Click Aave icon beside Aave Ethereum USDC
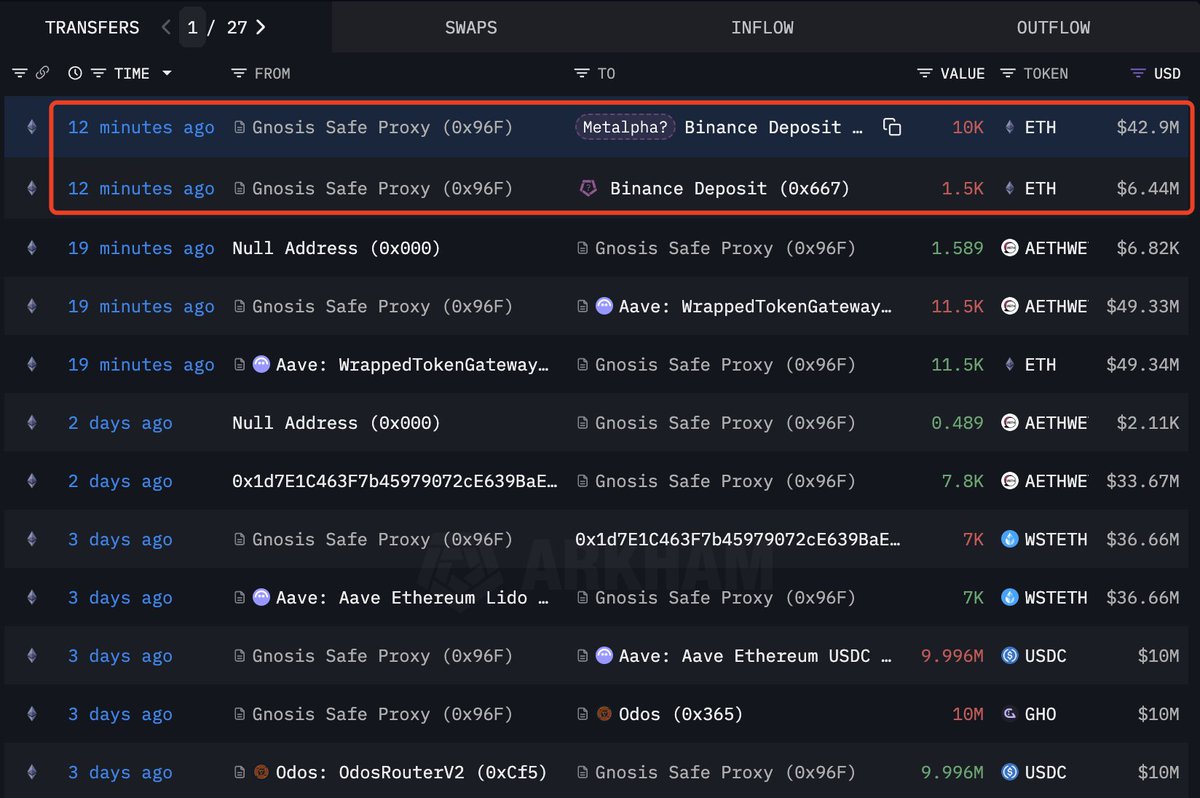This screenshot has width=1200, height=798. click(604, 656)
